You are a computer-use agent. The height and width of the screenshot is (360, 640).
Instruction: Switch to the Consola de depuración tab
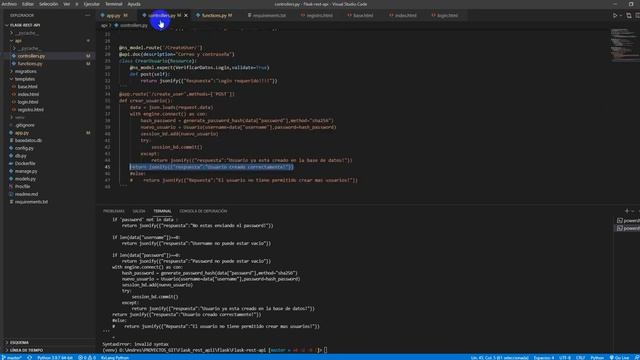pos(203,211)
